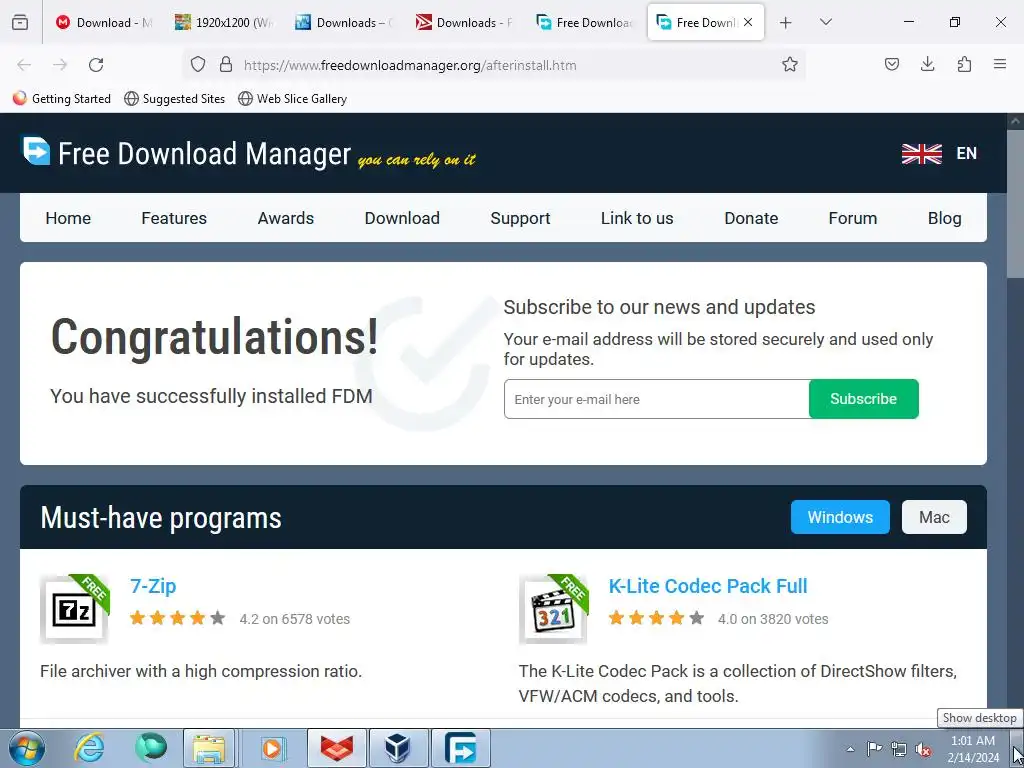
Task: Open Web Slice Gallery bookmark
Action: pyautogui.click(x=292, y=99)
